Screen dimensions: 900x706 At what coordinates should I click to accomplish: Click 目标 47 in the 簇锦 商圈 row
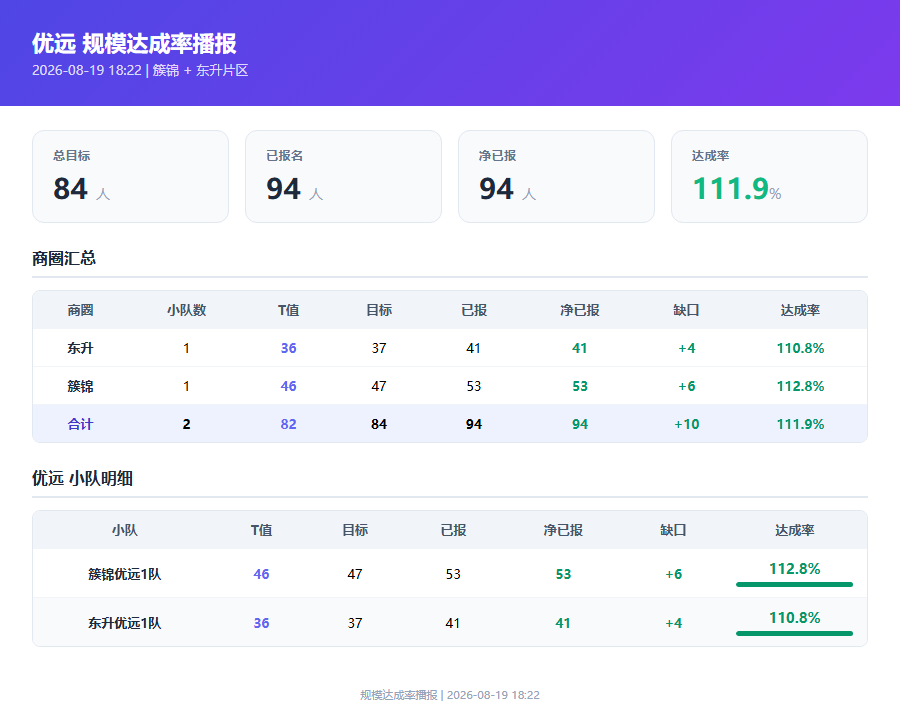(x=379, y=386)
